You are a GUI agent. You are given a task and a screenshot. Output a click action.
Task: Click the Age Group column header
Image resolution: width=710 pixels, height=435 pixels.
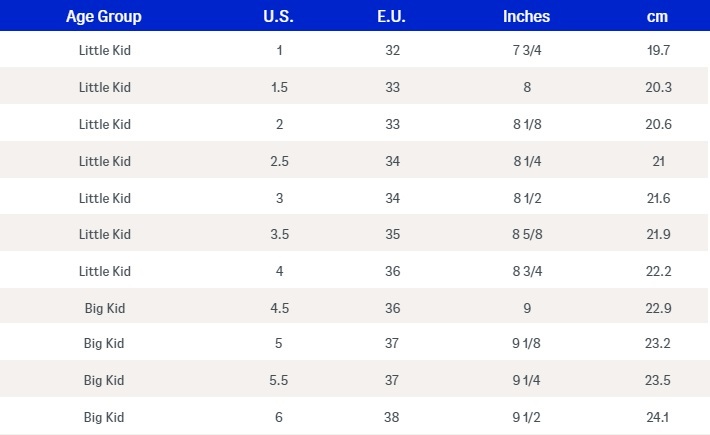pyautogui.click(x=104, y=16)
